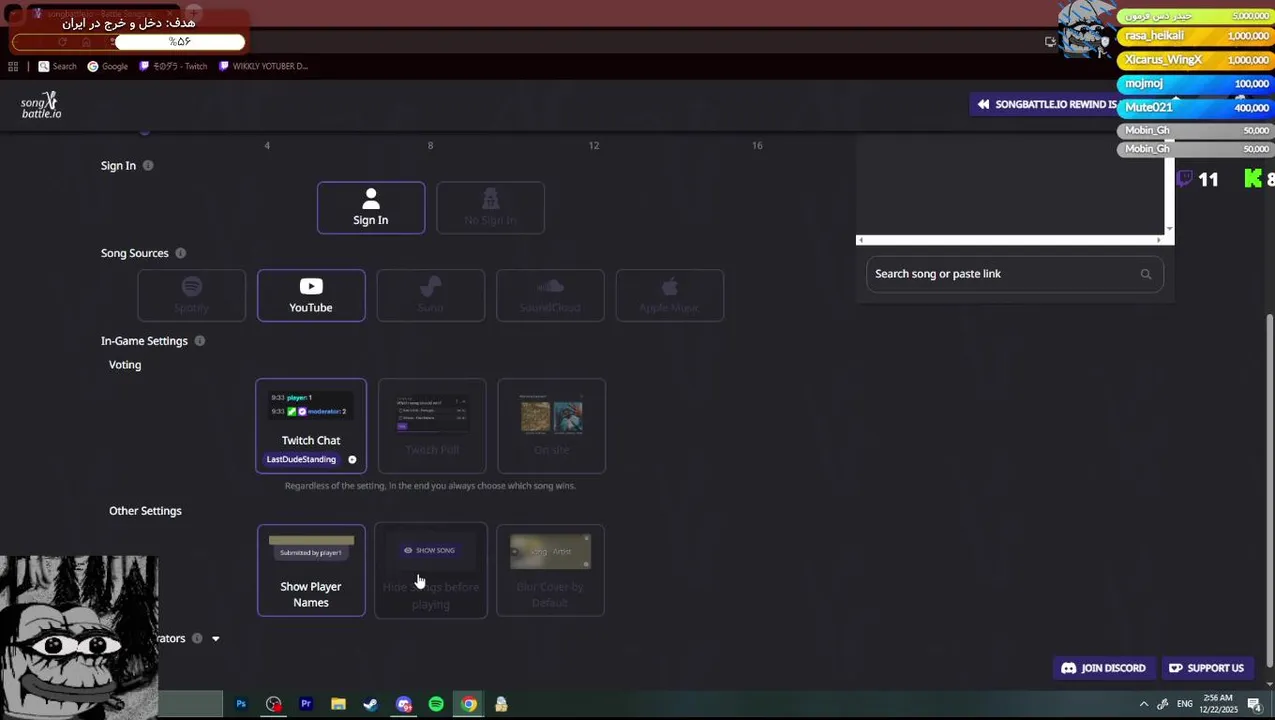Open the Songbattle.io Rewind banner
The height and width of the screenshot is (720, 1275).
pyautogui.click(x=1045, y=104)
